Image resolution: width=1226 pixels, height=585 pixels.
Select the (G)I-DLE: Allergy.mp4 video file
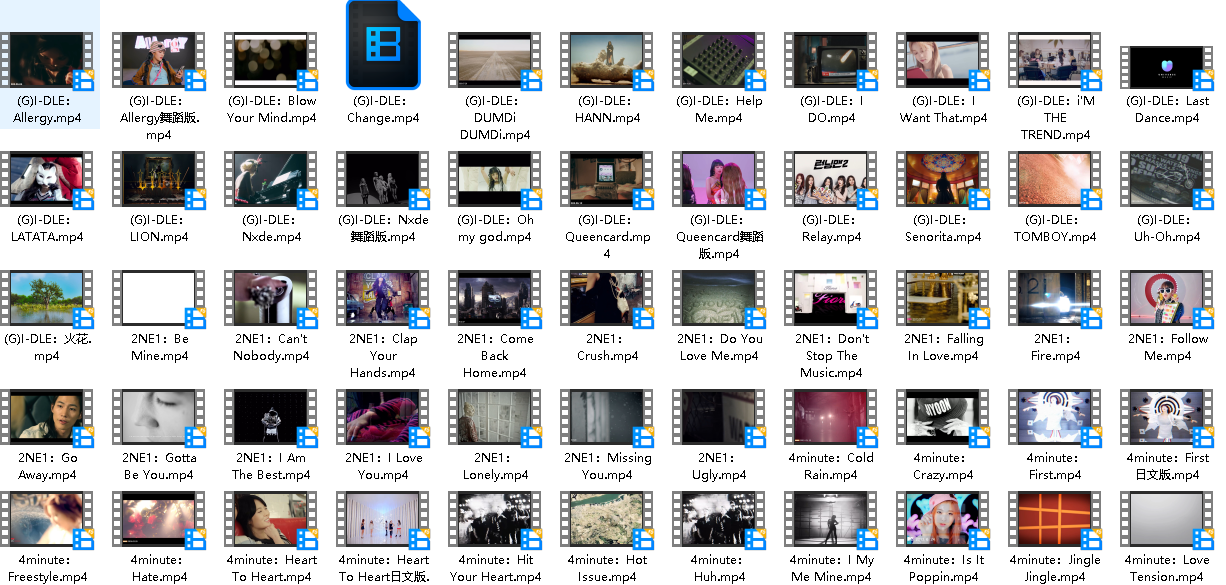47,60
